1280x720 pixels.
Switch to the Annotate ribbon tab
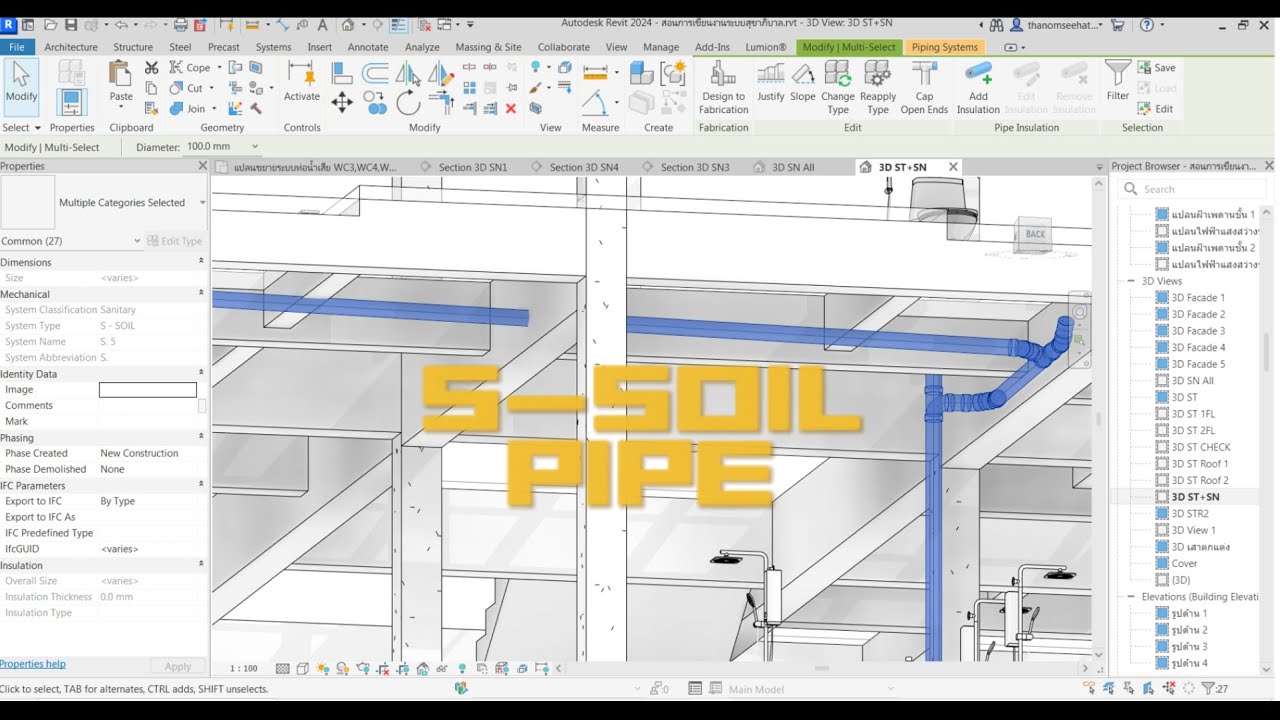point(368,47)
